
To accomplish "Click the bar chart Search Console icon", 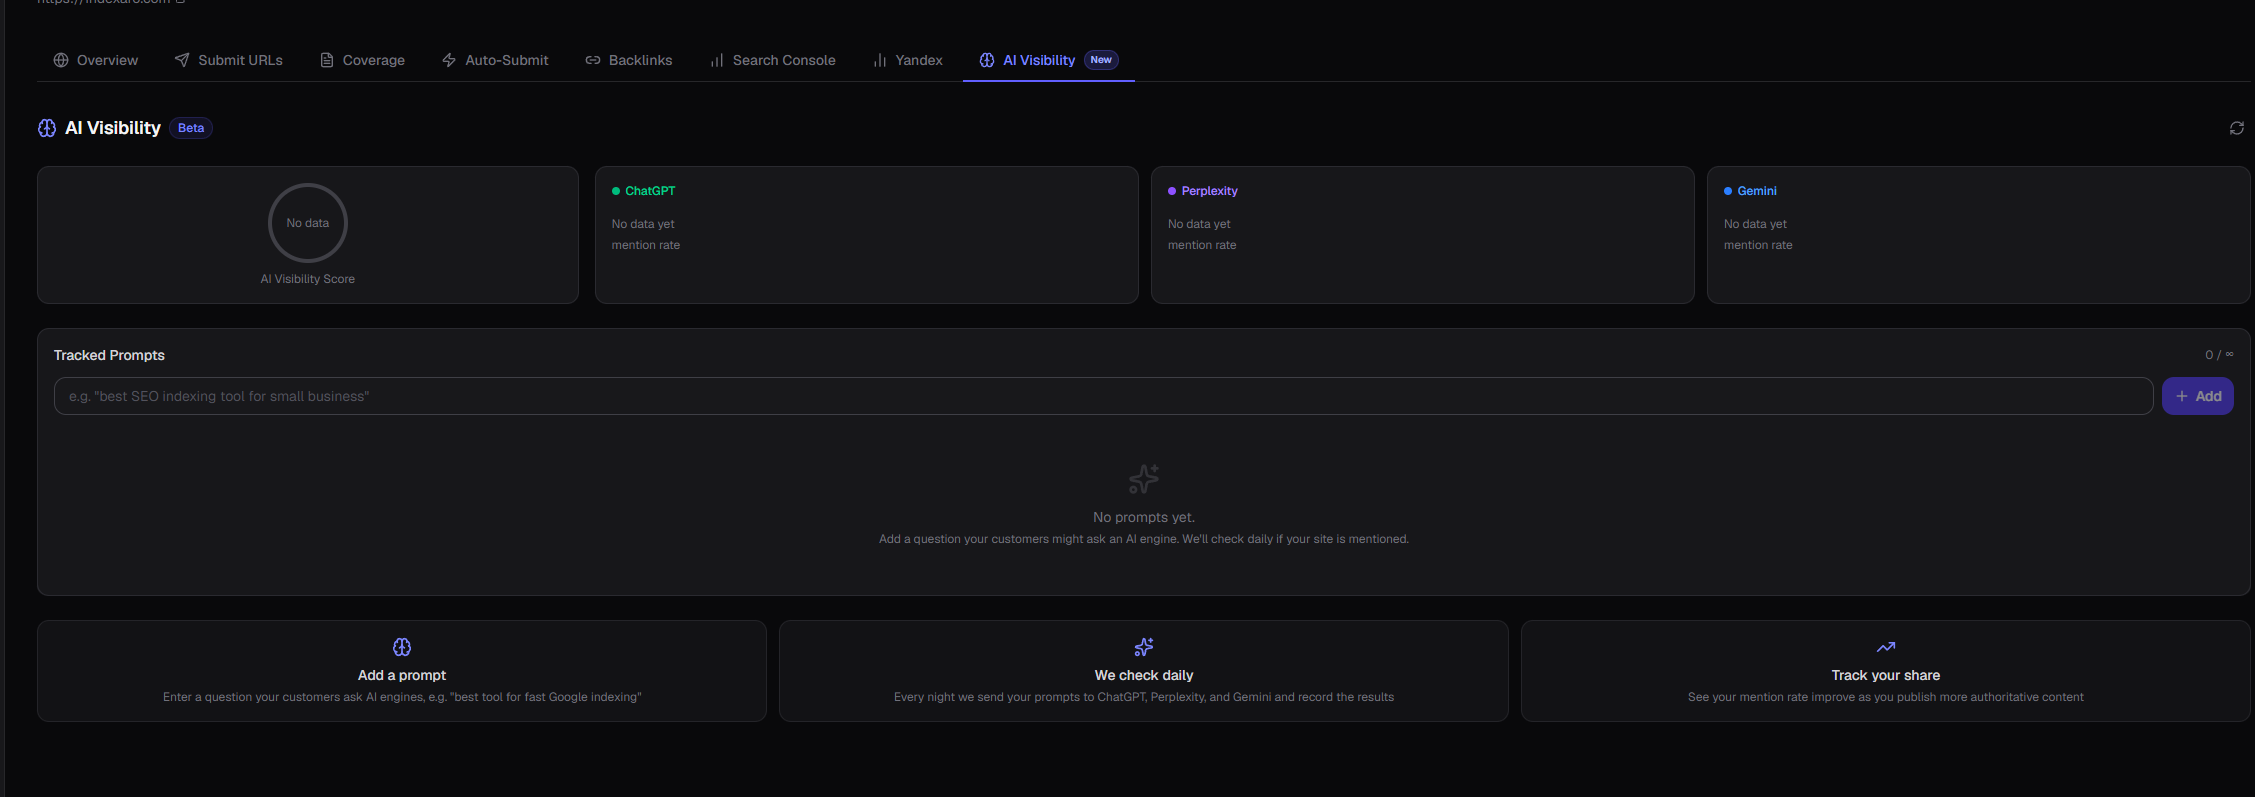I will point(717,60).
